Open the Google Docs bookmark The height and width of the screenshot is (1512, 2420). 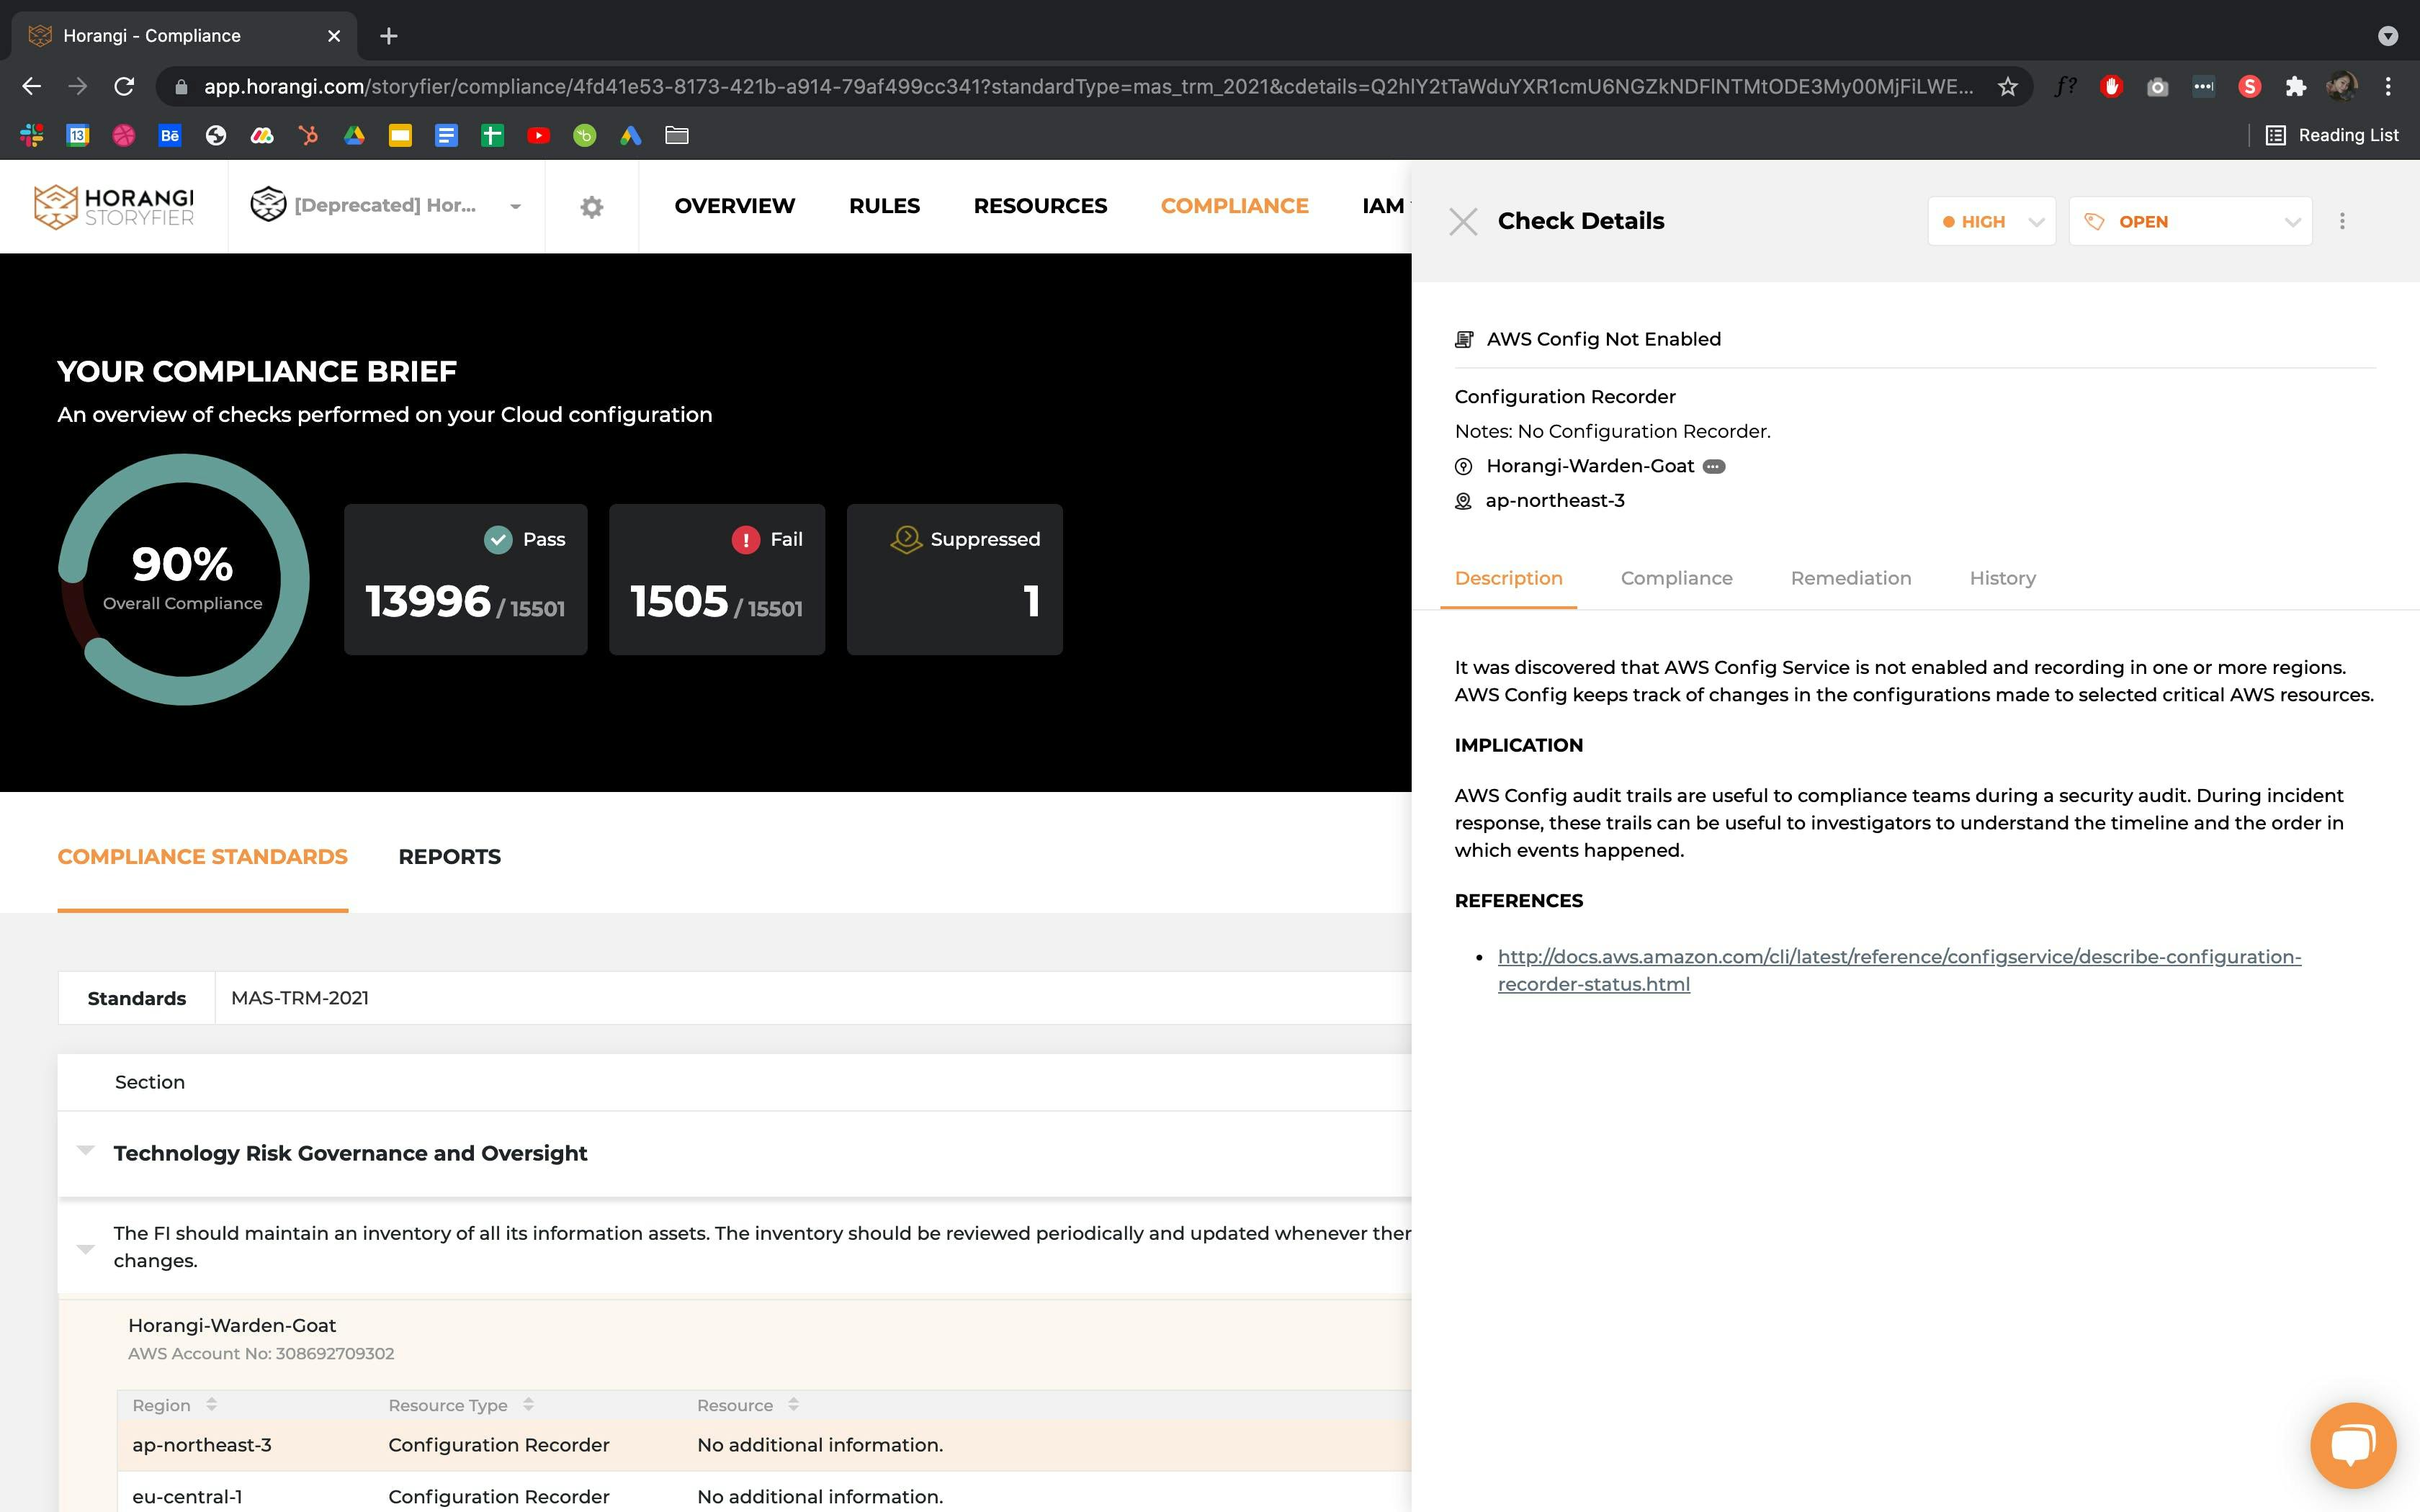click(446, 135)
